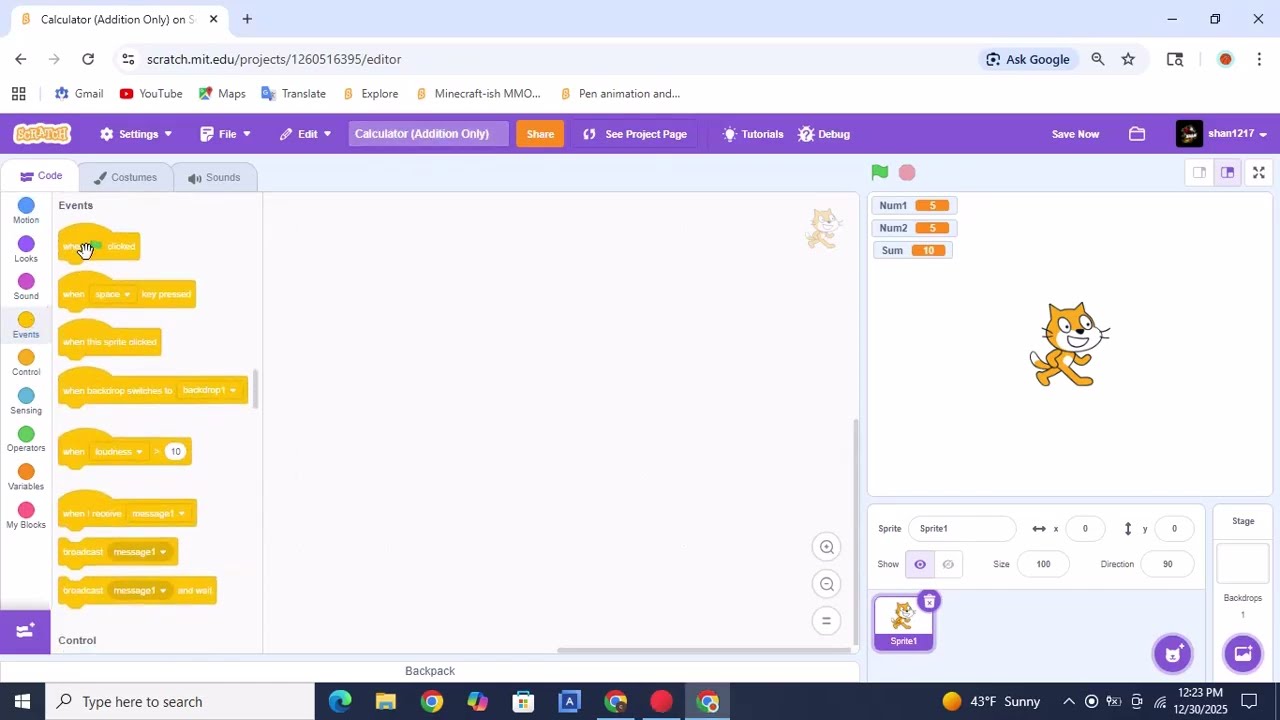Open the backdrop1 dropdown on backdrop block
The width and height of the screenshot is (1280, 720).
pos(209,390)
